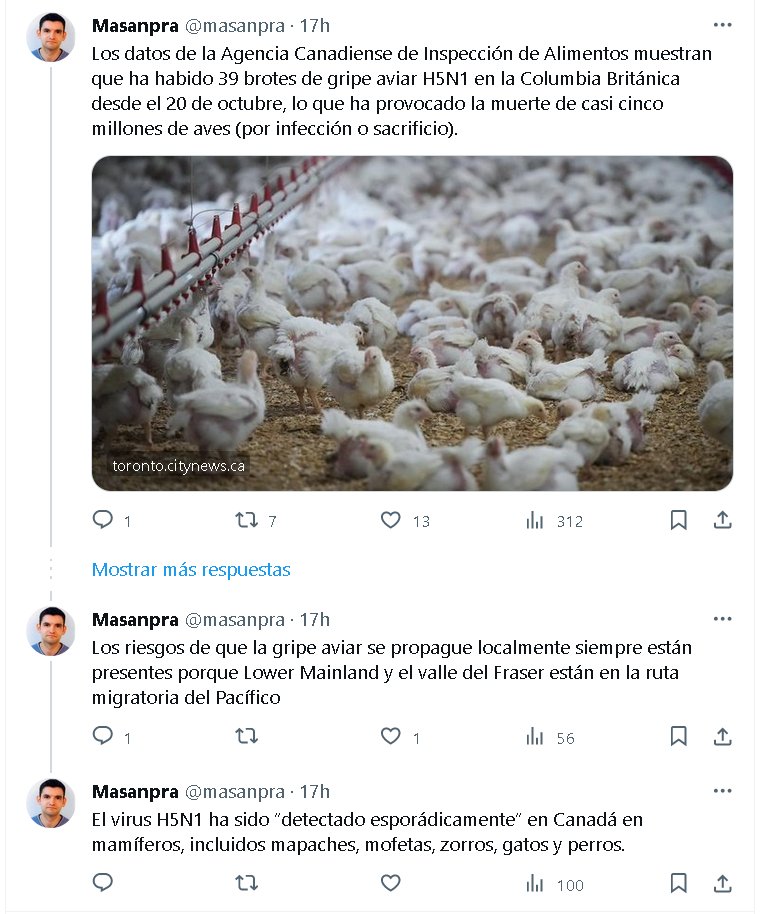
Task: Click Mostrar más respuestas link
Action: pyautogui.click(x=191, y=570)
